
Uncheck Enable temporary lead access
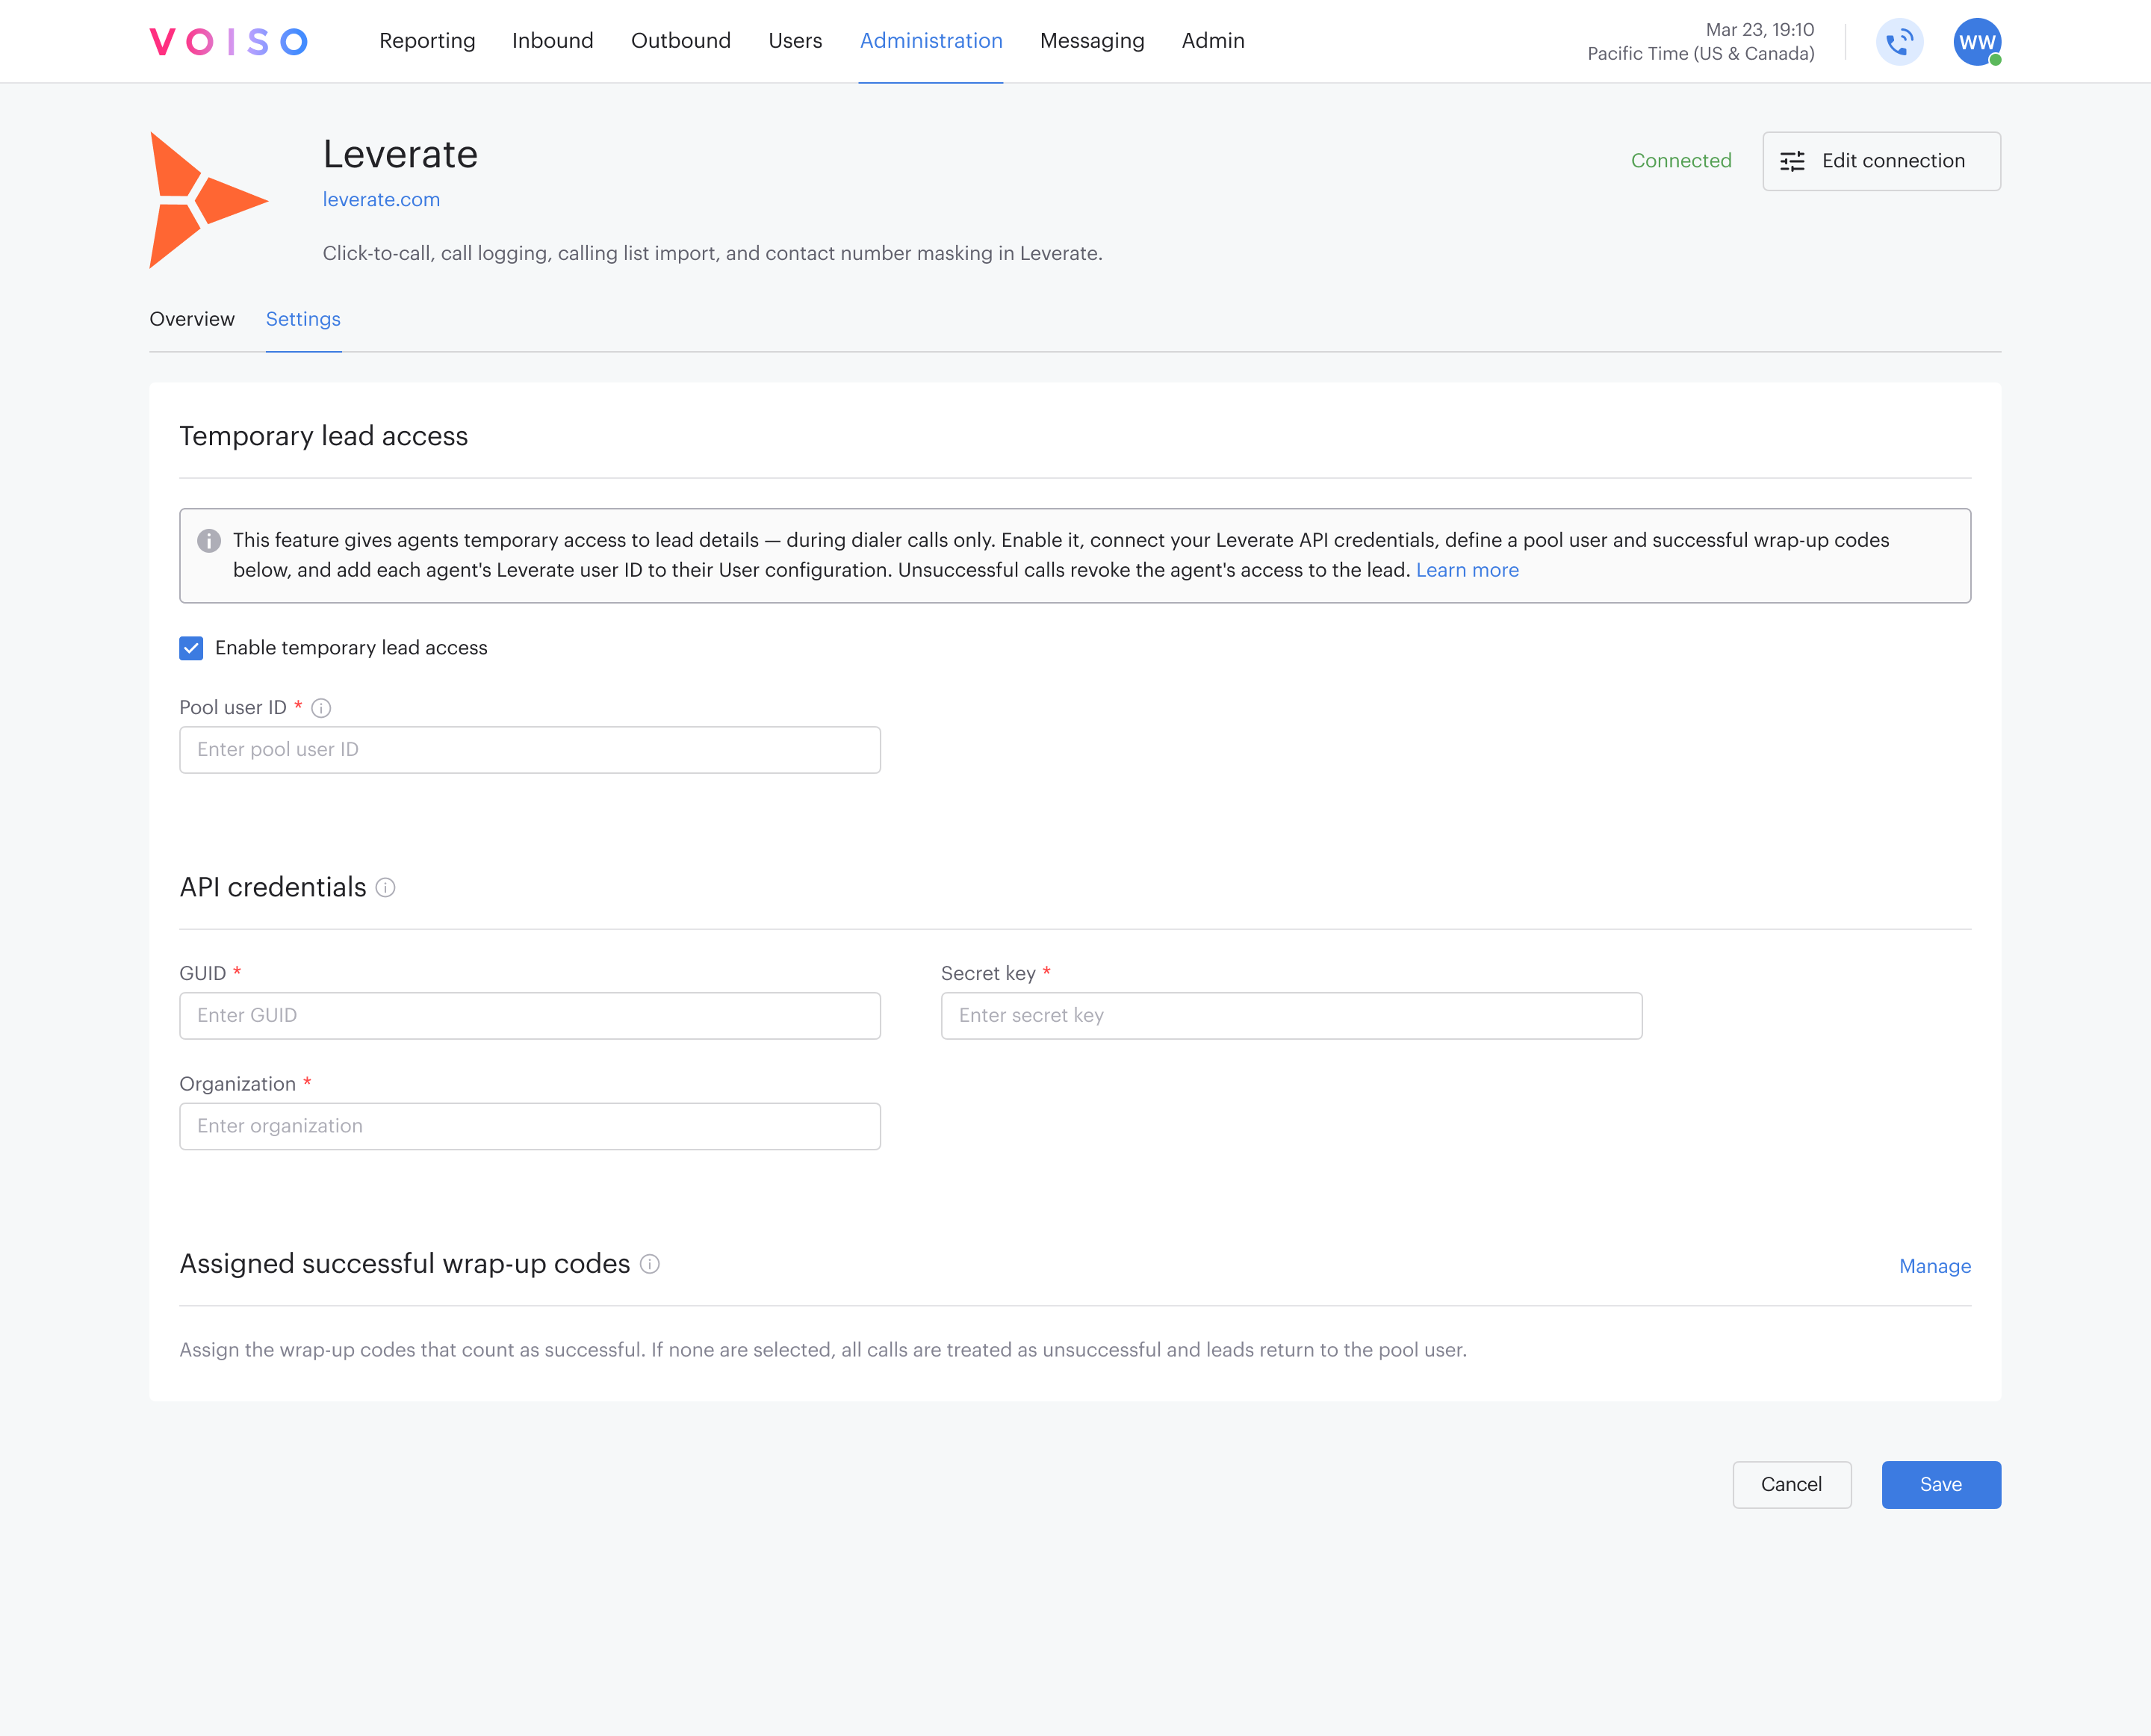pos(191,648)
